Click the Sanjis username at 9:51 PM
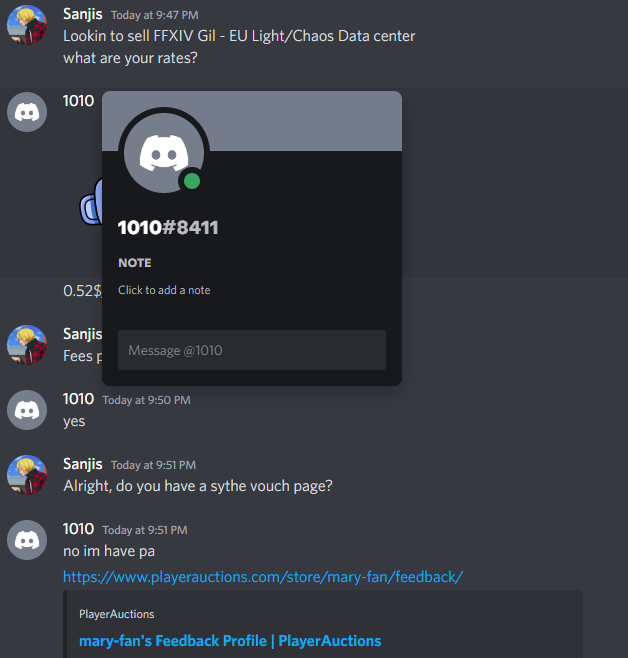The width and height of the screenshot is (628, 658). (x=83, y=464)
